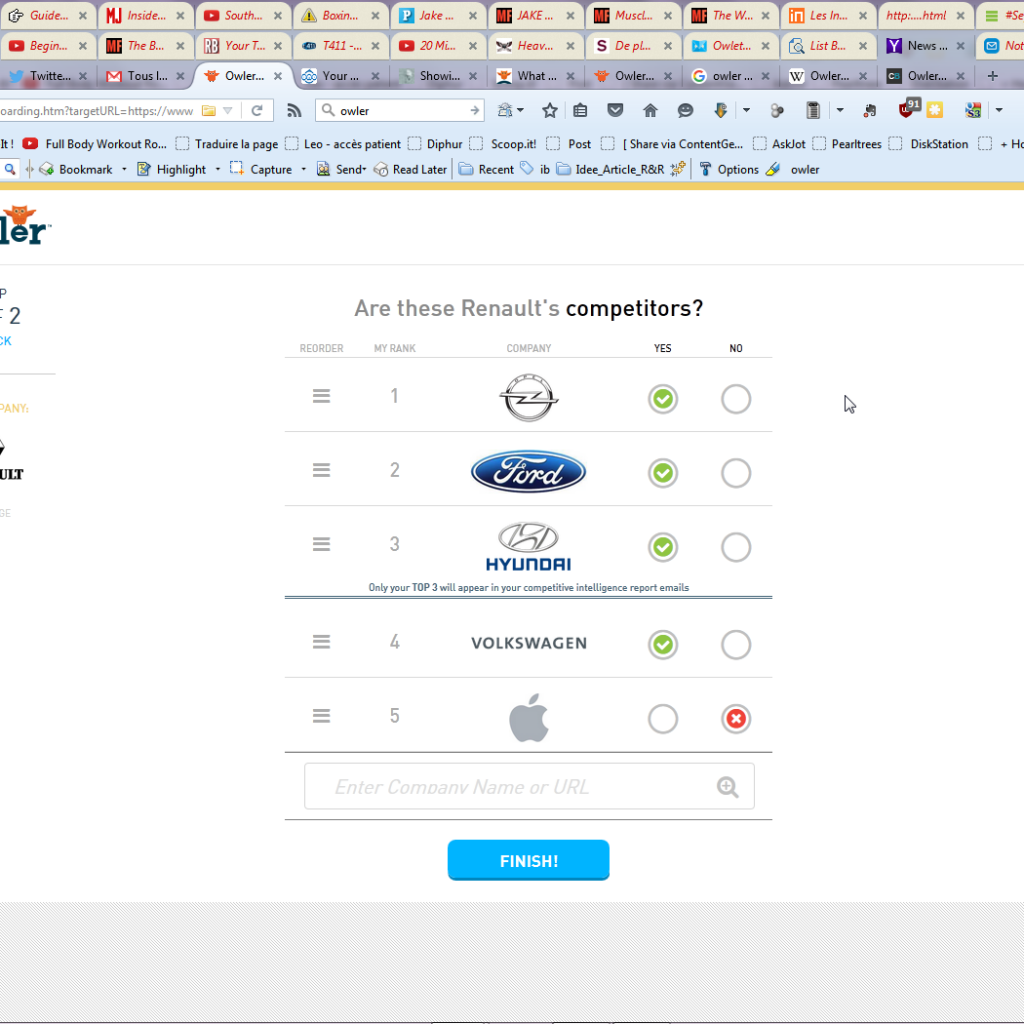
Task: Open the Highlight dropdown arrow
Action: click(217, 169)
